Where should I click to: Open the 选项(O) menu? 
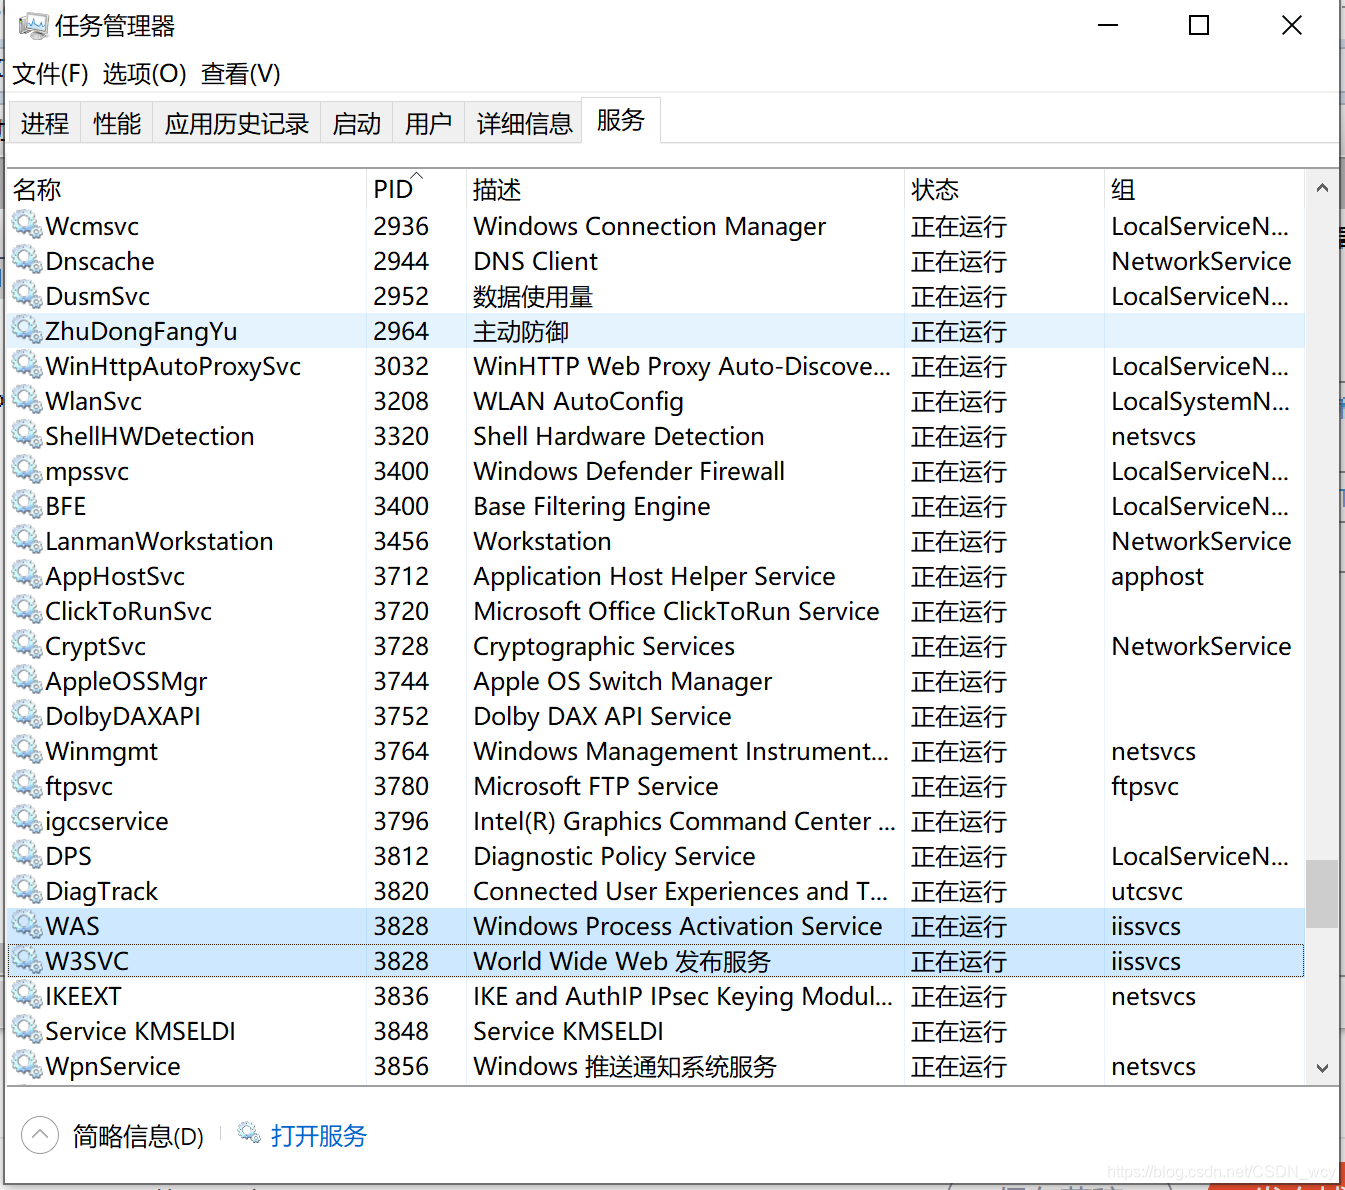tap(144, 73)
